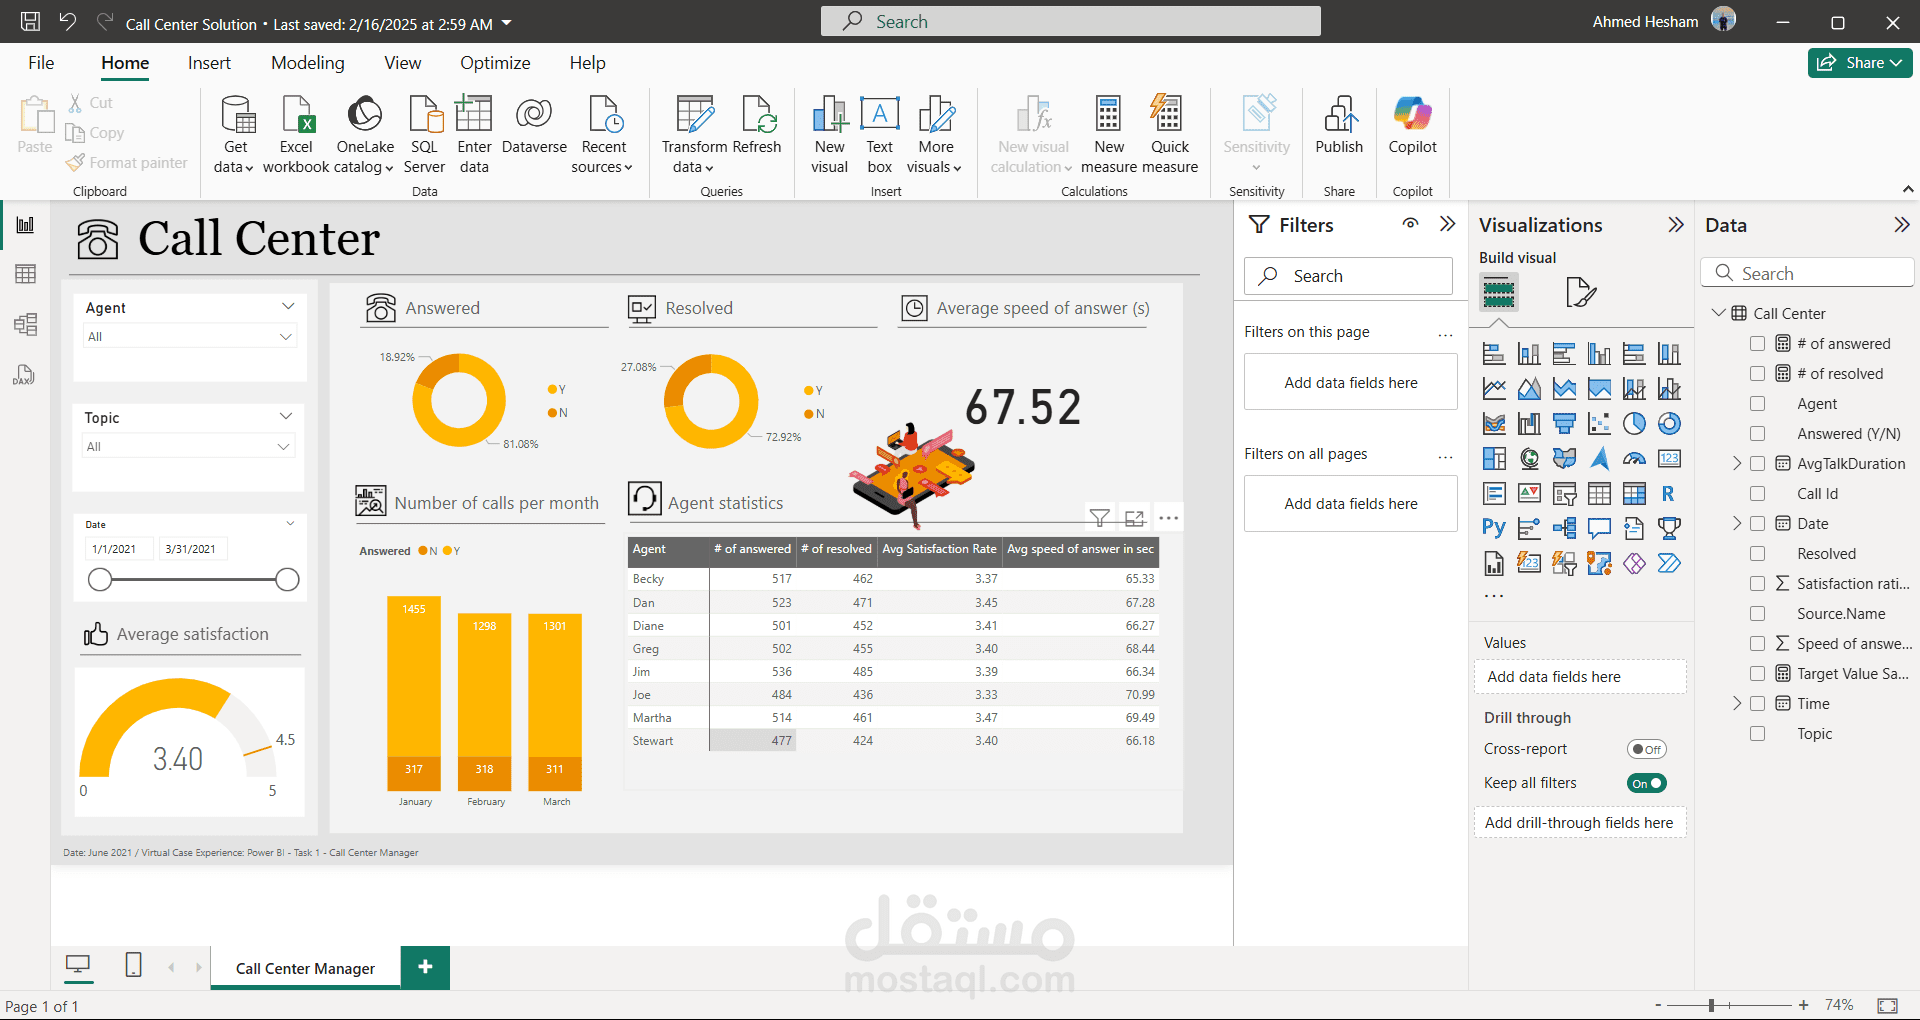The image size is (1920, 1020).
Task: Open More options for filters on this page
Action: (1445, 333)
